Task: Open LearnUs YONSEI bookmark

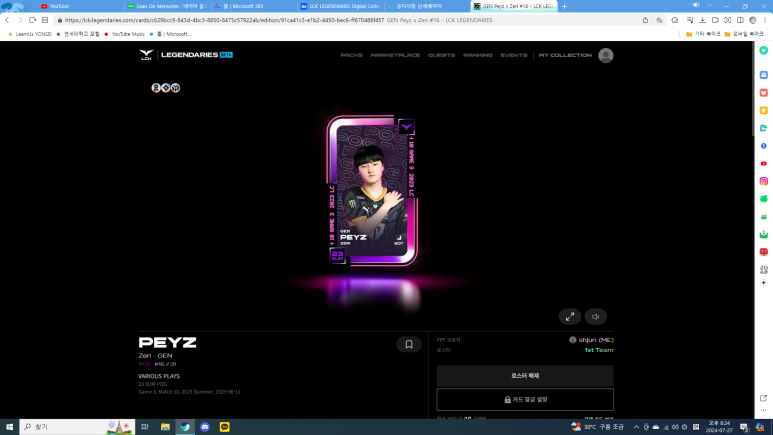Action: pos(30,34)
